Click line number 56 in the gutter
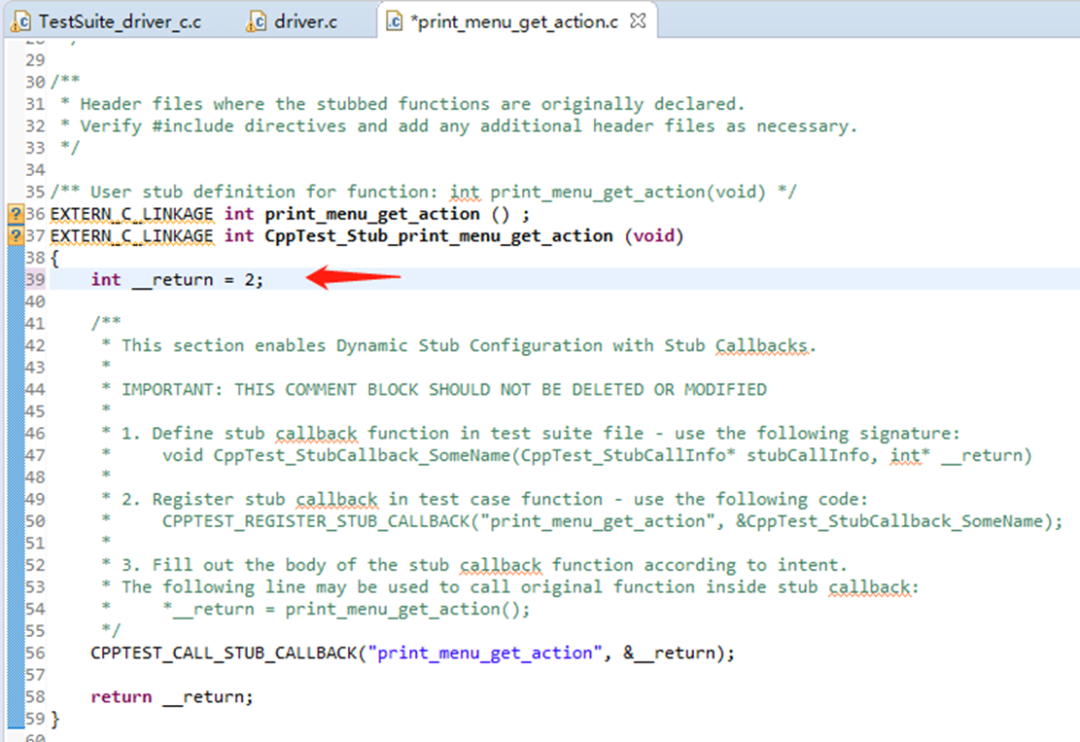Viewport: 1080px width, 742px height. 36,653
